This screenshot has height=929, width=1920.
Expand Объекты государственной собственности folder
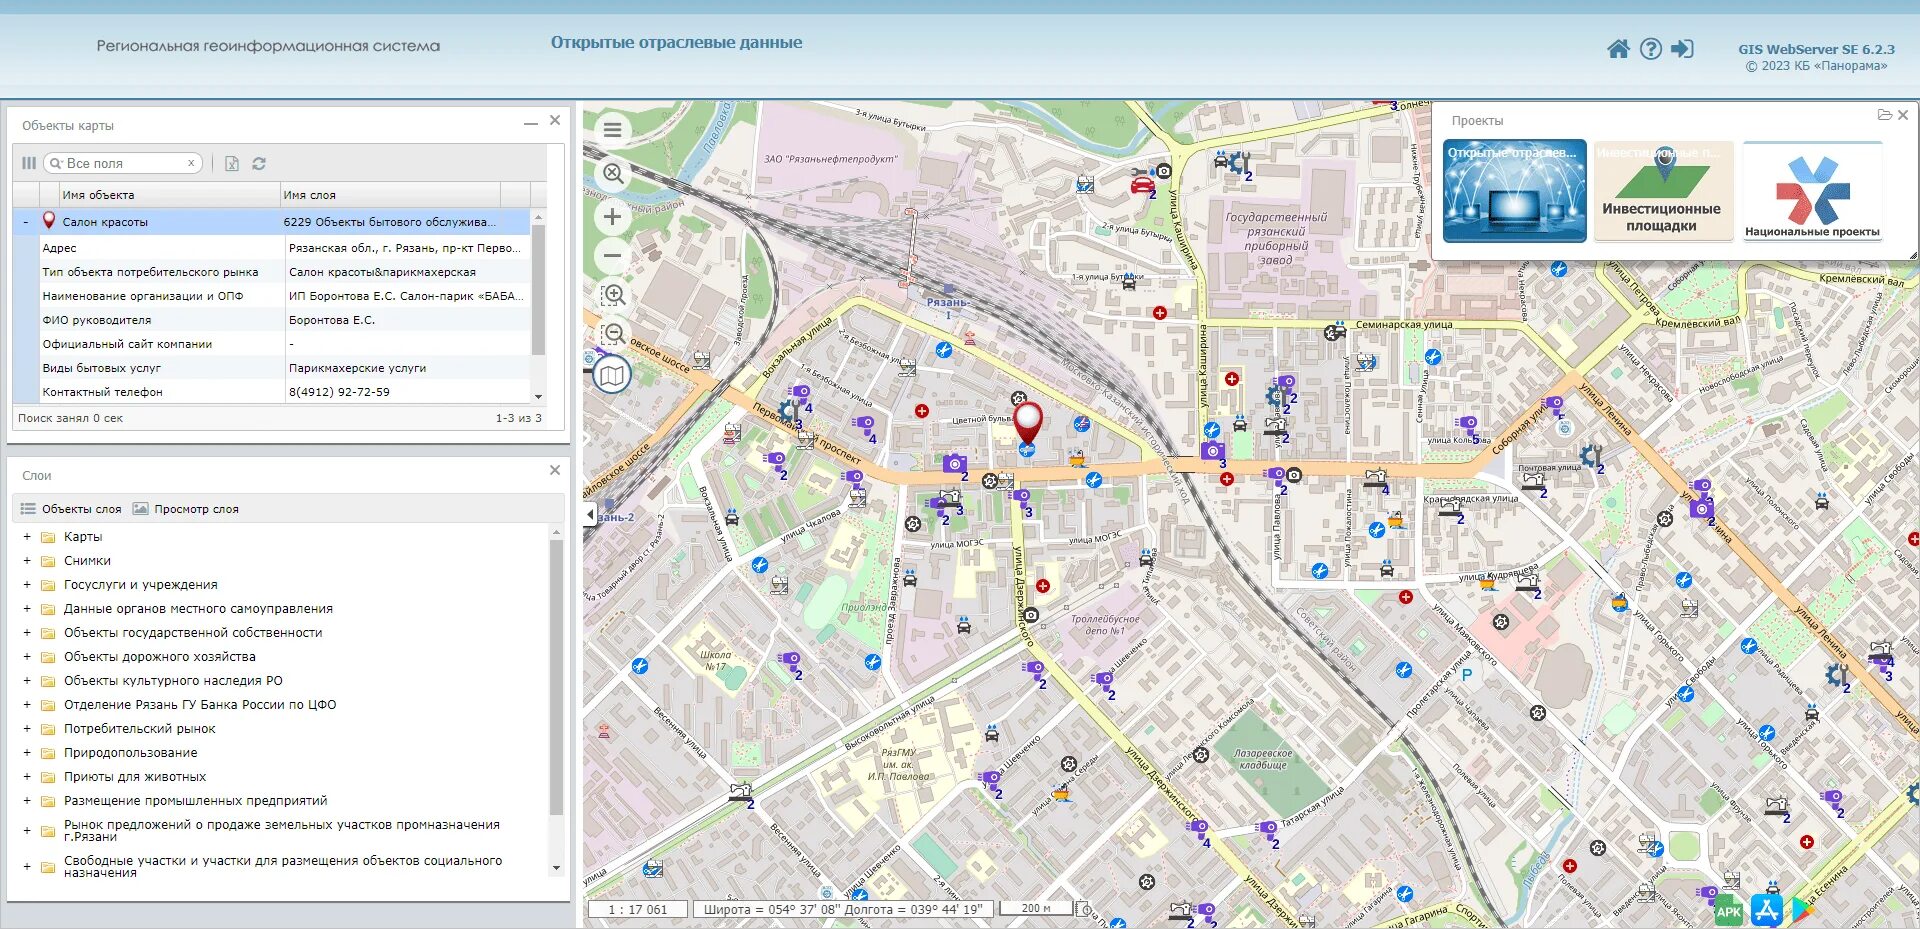coord(27,633)
